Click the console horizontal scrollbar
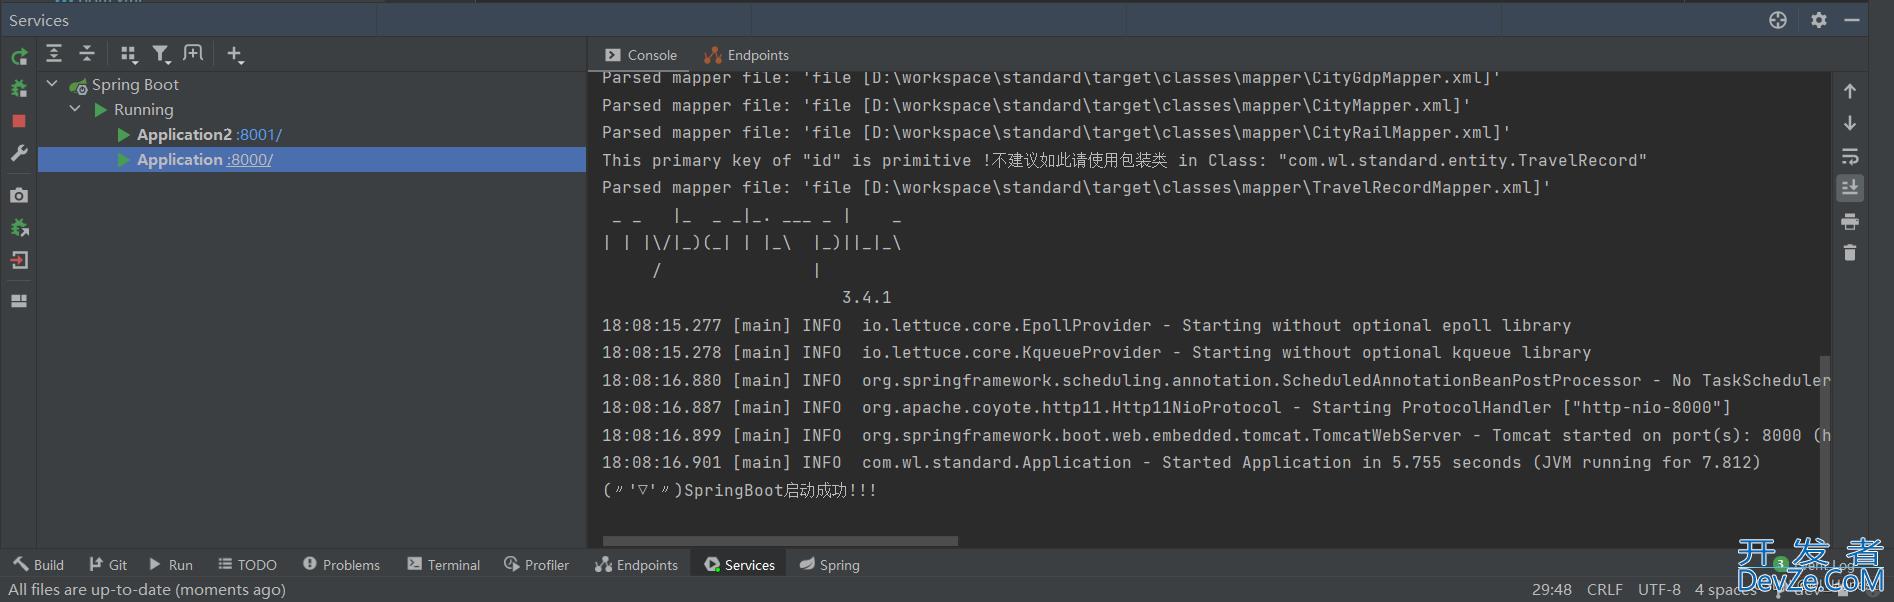The width and height of the screenshot is (1894, 602). click(780, 541)
